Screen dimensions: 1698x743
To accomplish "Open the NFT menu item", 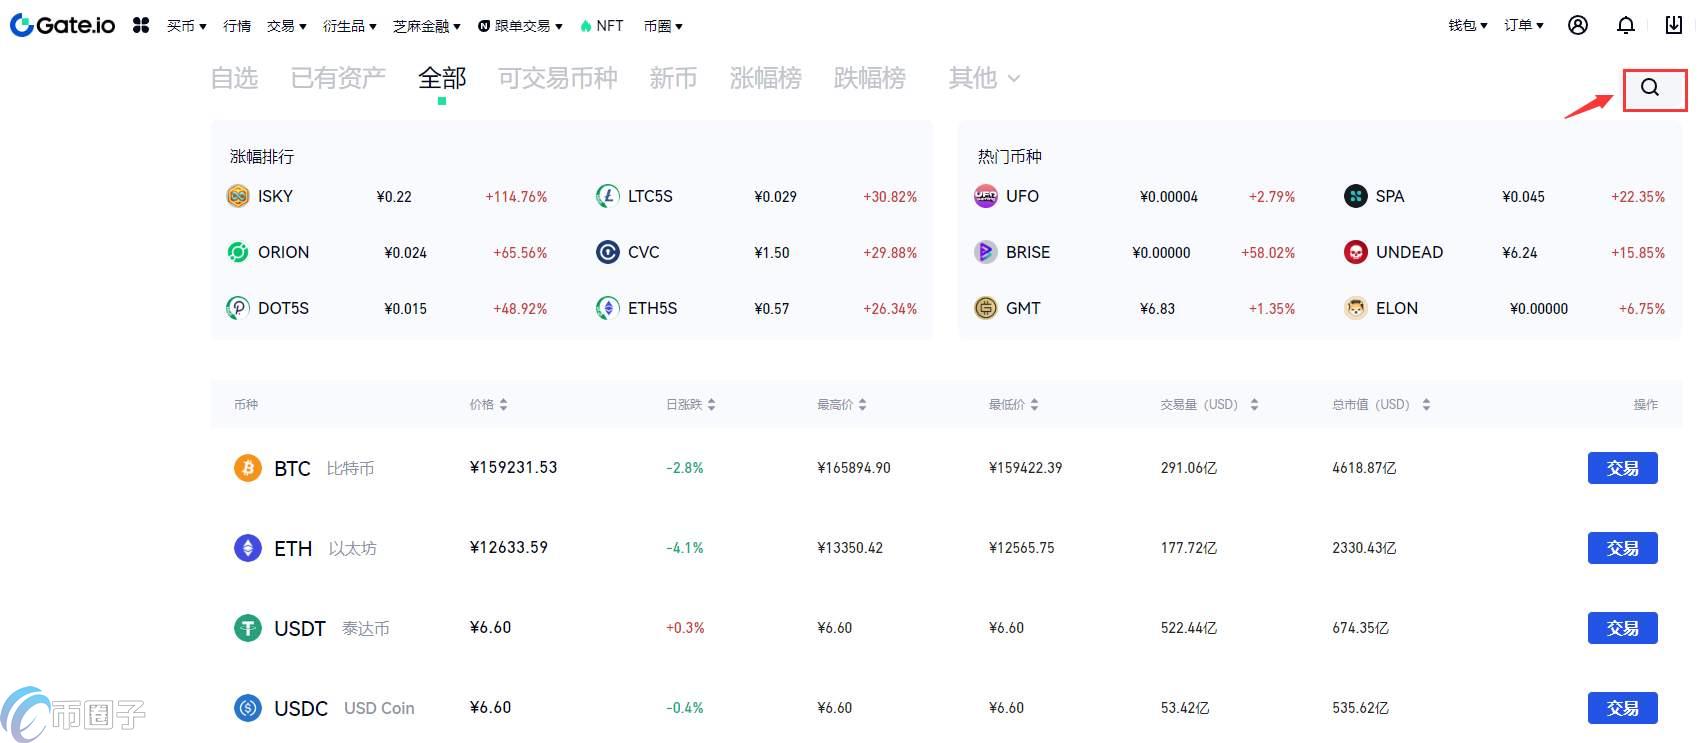I will [601, 26].
